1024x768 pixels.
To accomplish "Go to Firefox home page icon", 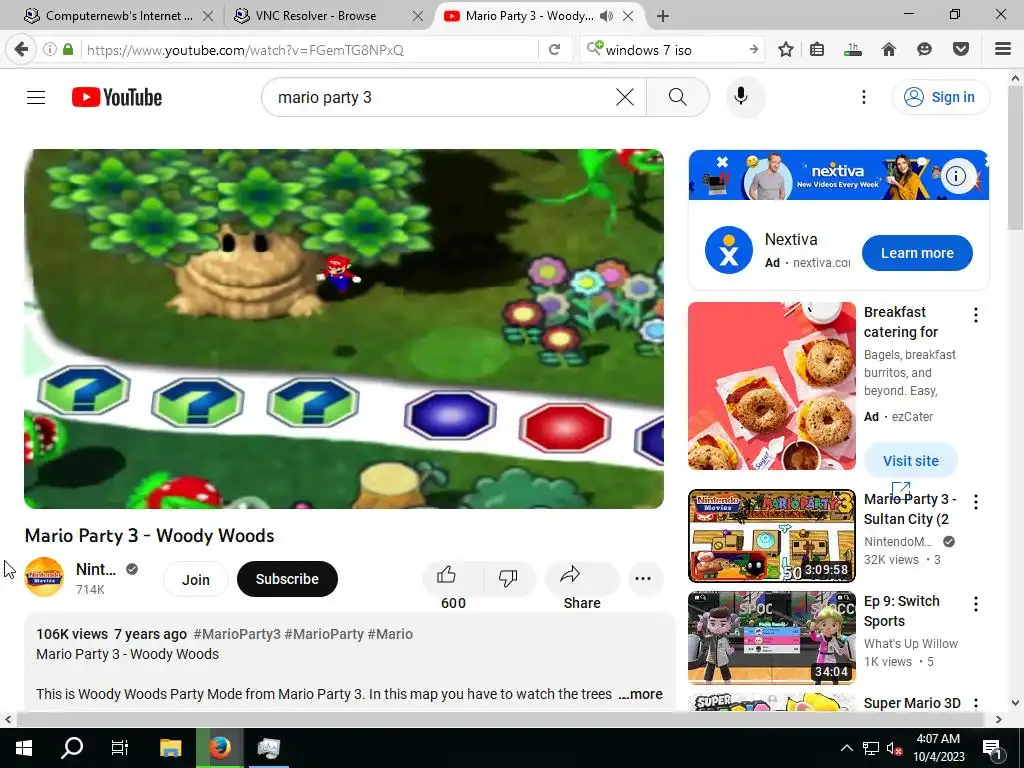I will pyautogui.click(x=889, y=50).
